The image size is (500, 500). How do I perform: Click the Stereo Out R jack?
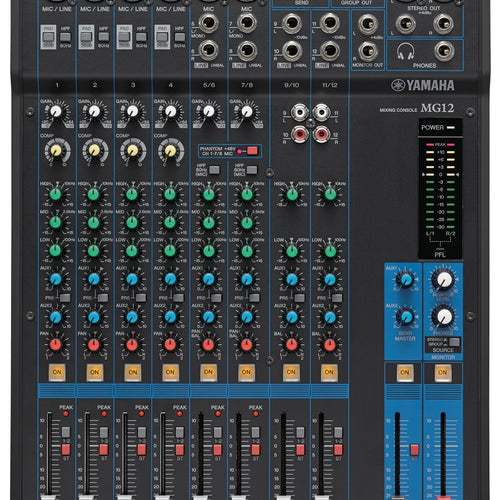click(x=444, y=23)
